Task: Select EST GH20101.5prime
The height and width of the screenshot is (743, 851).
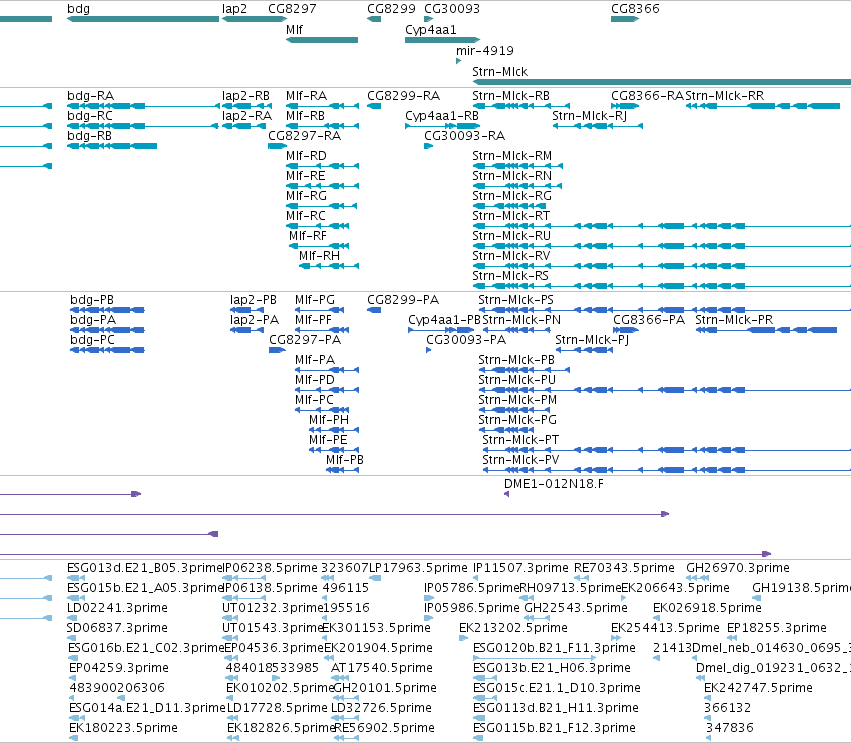Action: tap(385, 688)
